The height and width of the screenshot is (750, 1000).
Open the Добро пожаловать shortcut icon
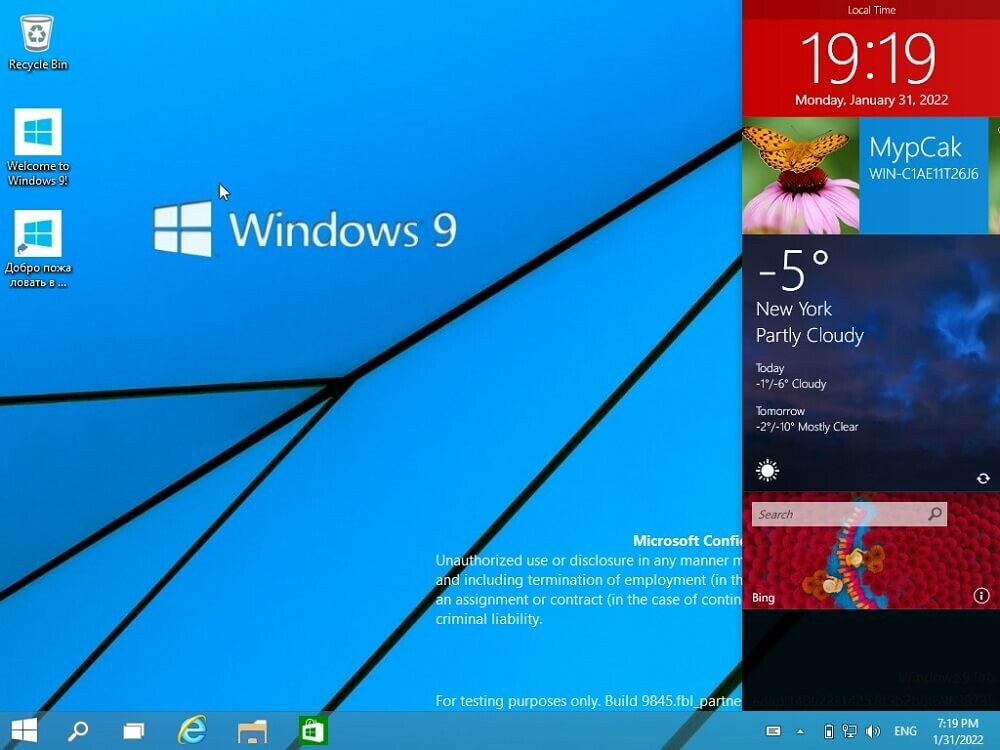pyautogui.click(x=38, y=233)
